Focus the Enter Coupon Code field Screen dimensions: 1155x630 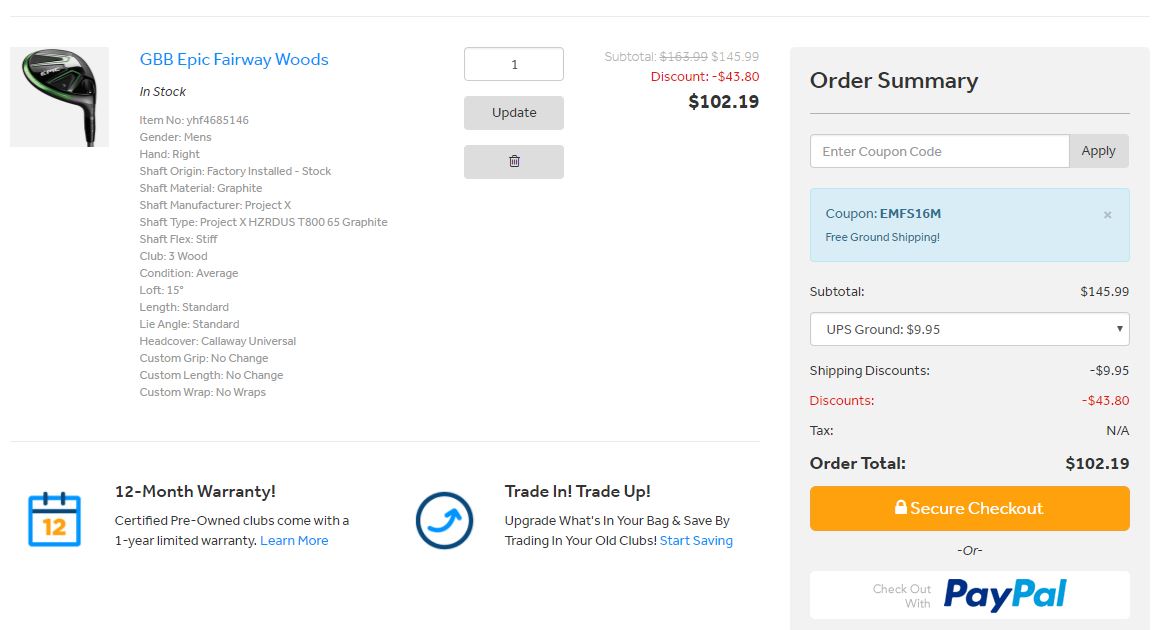click(939, 151)
